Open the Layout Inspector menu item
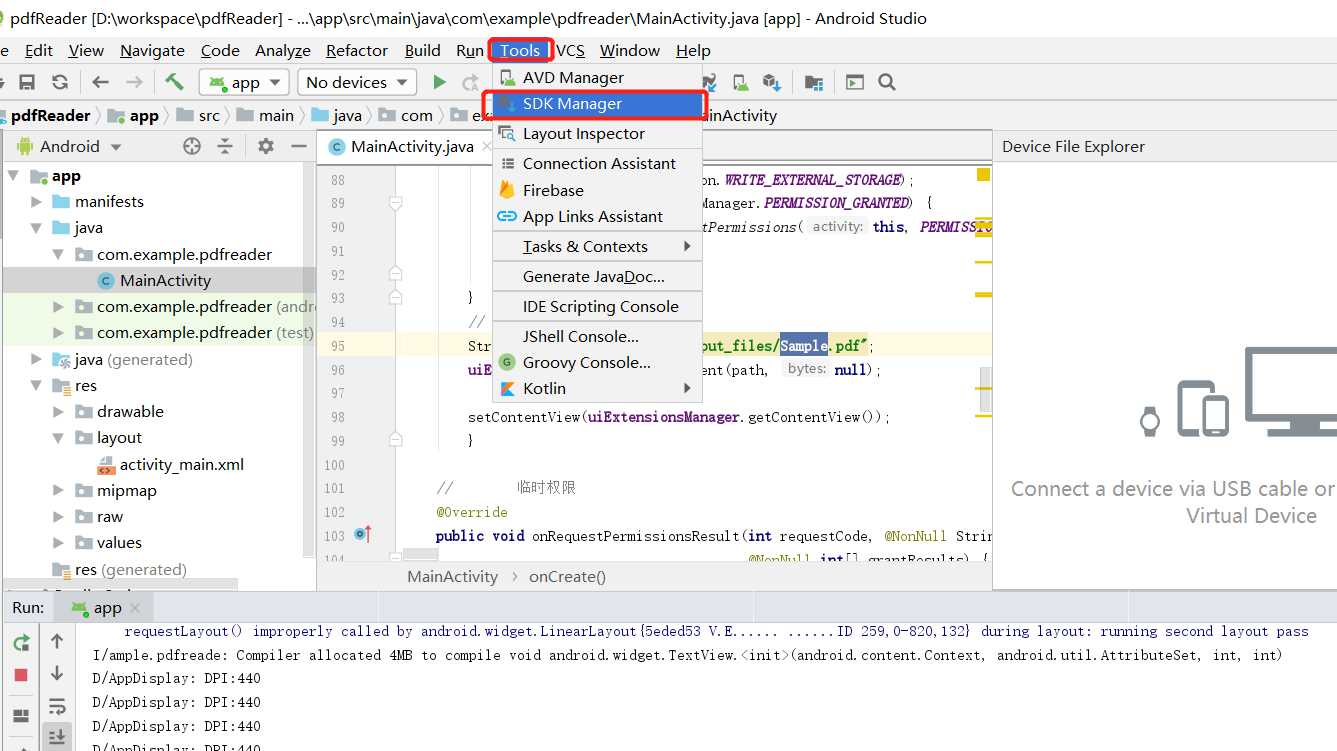Viewport: 1337px width, 751px height. (x=583, y=134)
